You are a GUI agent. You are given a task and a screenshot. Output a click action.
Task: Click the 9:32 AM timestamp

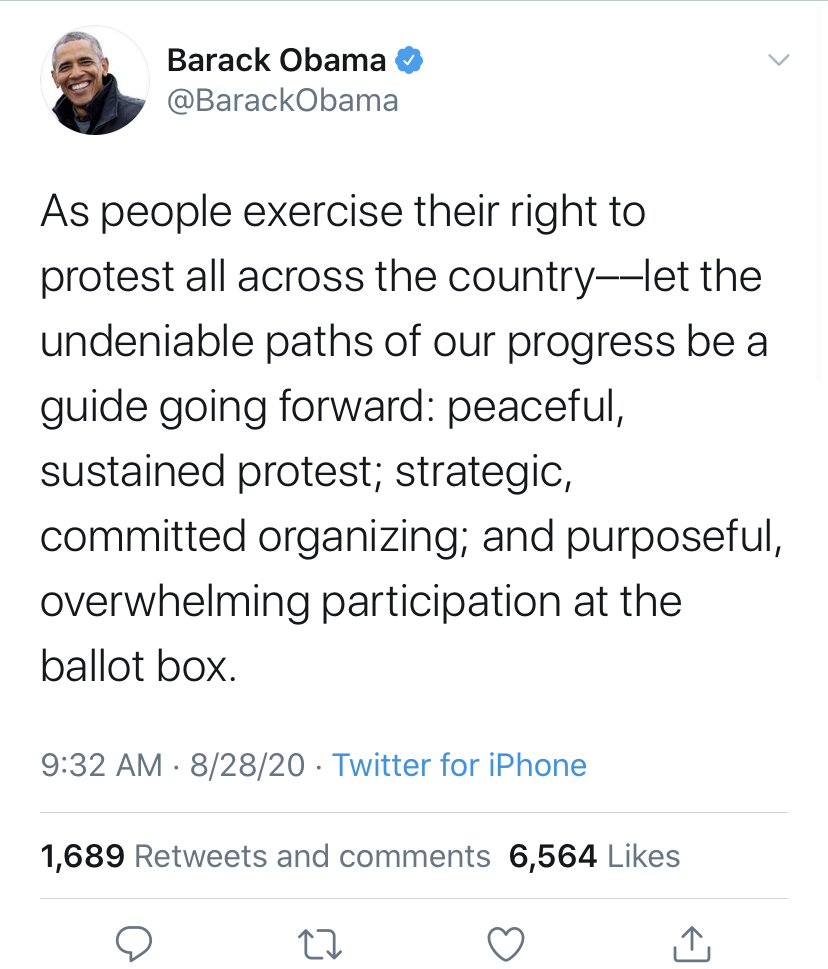pyautogui.click(x=101, y=765)
